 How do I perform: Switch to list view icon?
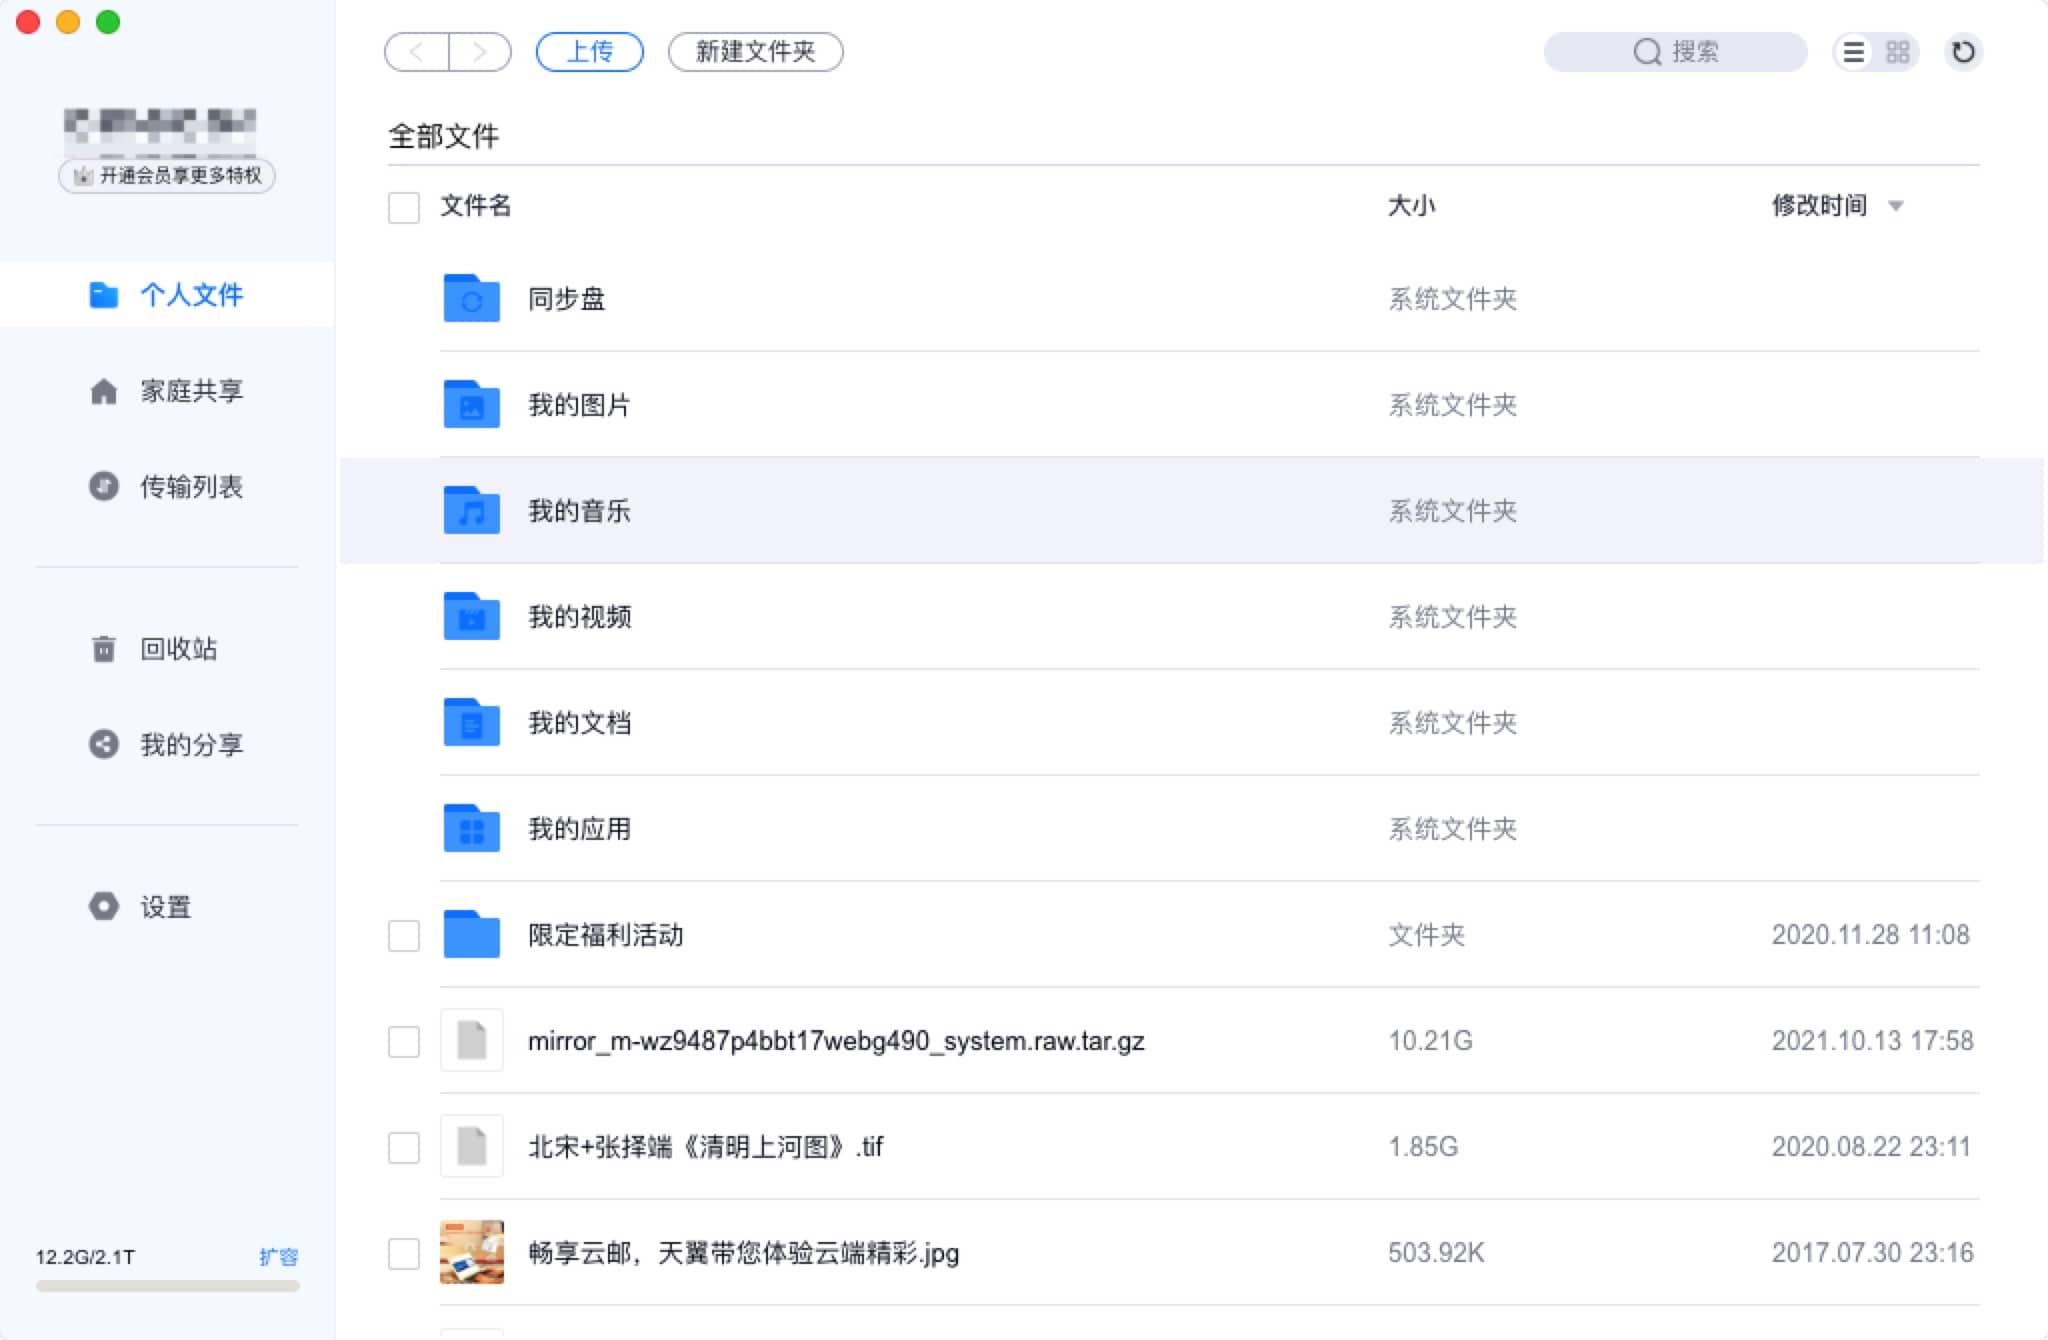pyautogui.click(x=1854, y=52)
